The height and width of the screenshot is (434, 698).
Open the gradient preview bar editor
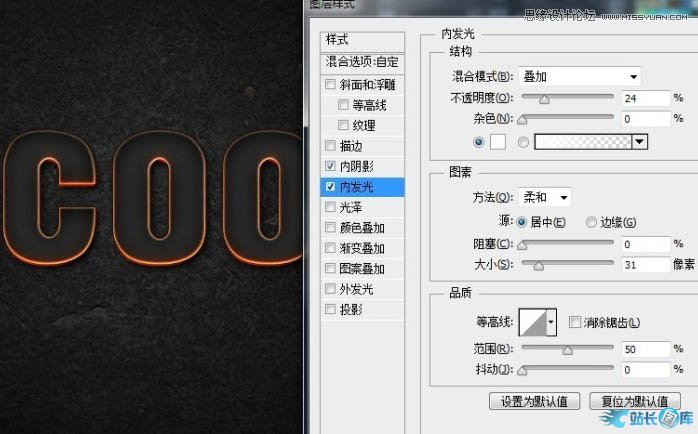pos(583,142)
